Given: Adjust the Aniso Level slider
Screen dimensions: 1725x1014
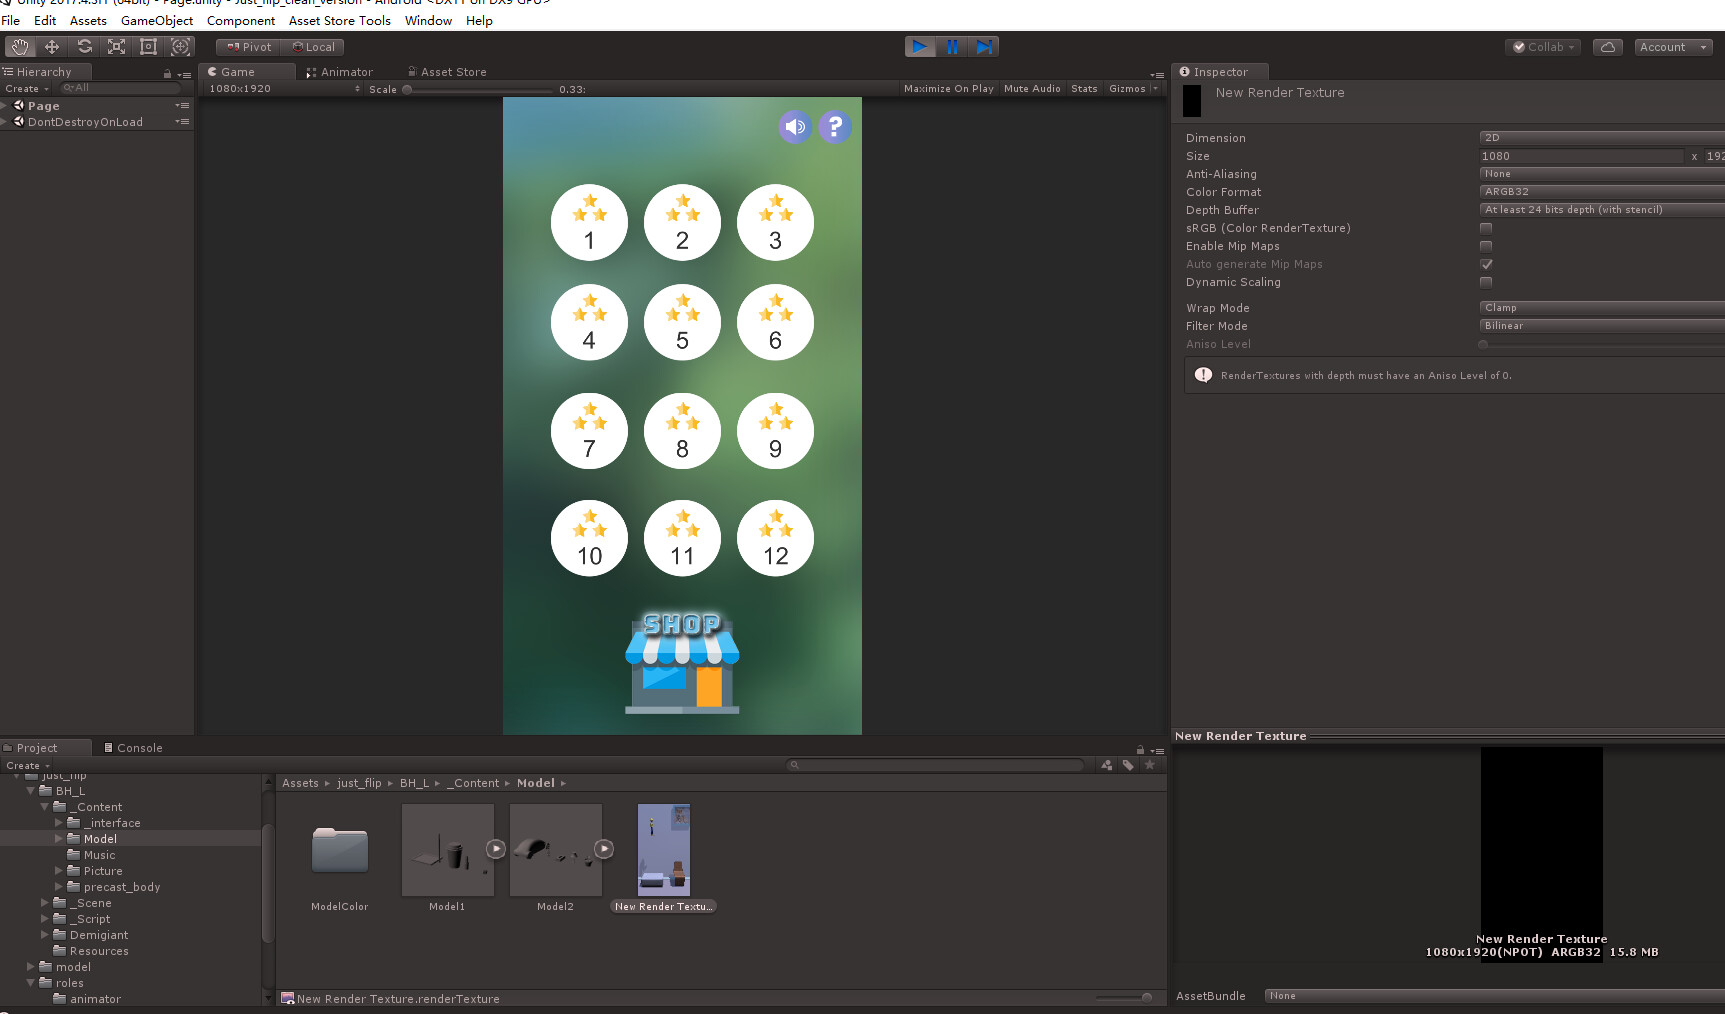Looking at the screenshot, I should (1602, 344).
